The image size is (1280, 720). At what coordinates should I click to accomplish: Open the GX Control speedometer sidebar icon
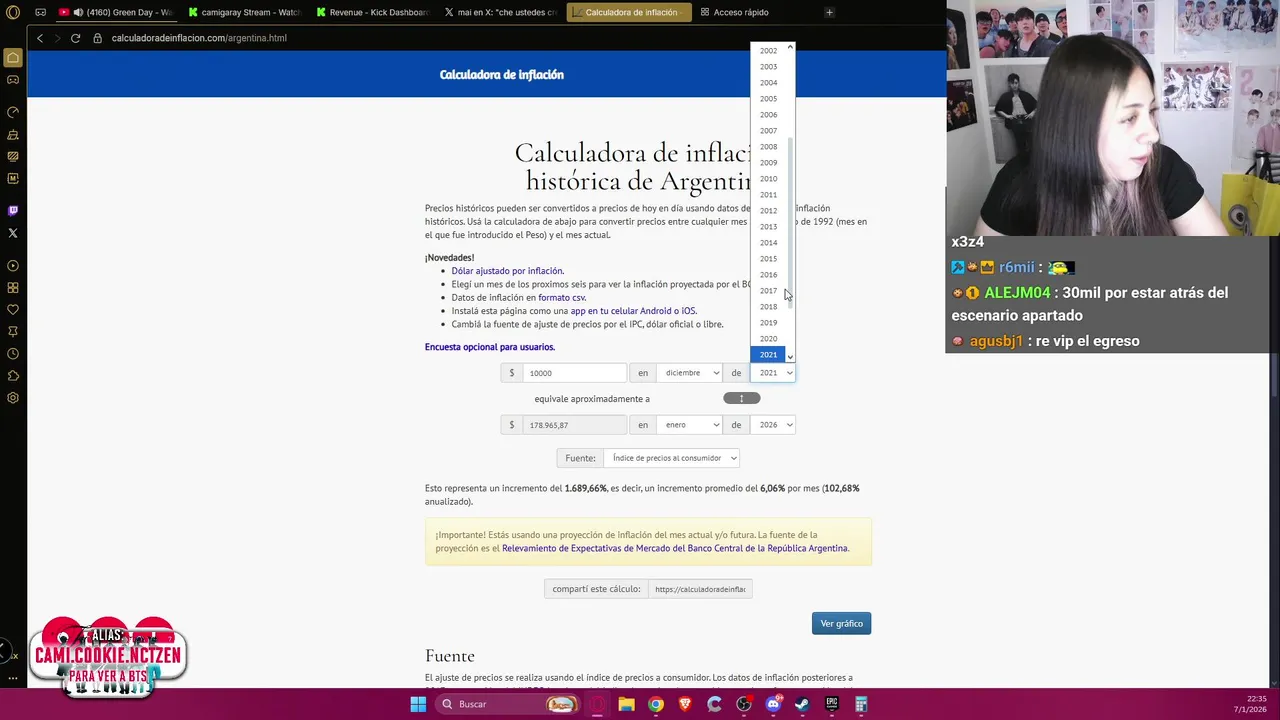[13, 112]
